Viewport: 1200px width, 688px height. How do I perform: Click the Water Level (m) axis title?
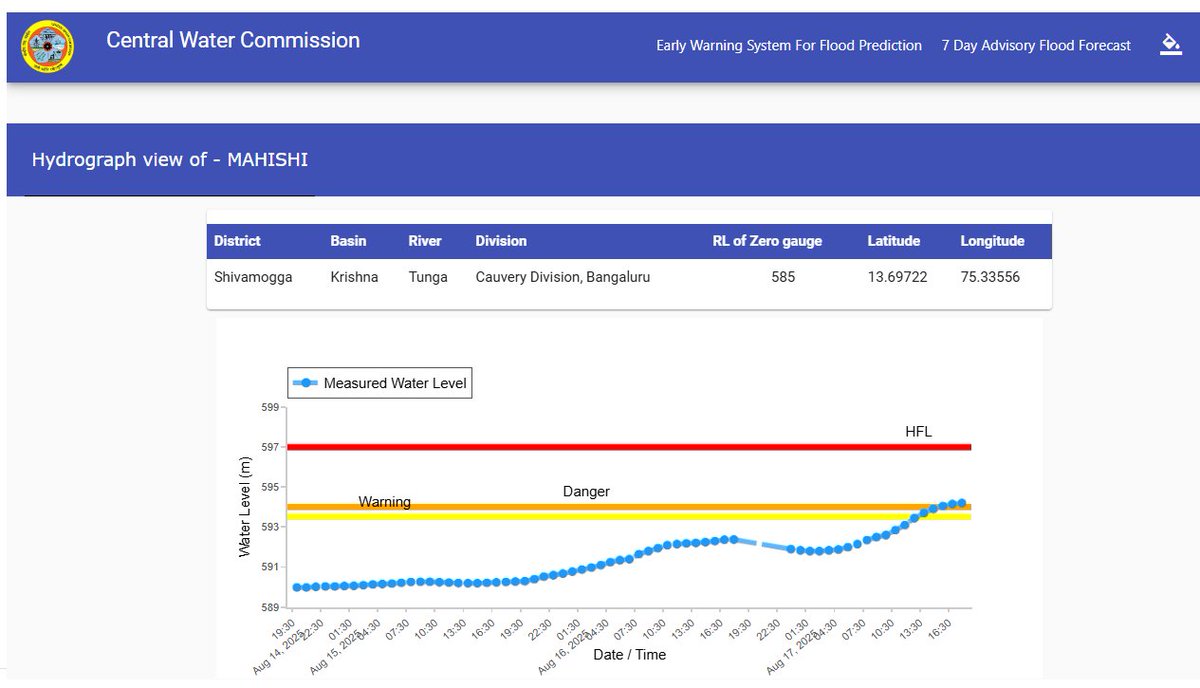pos(244,507)
